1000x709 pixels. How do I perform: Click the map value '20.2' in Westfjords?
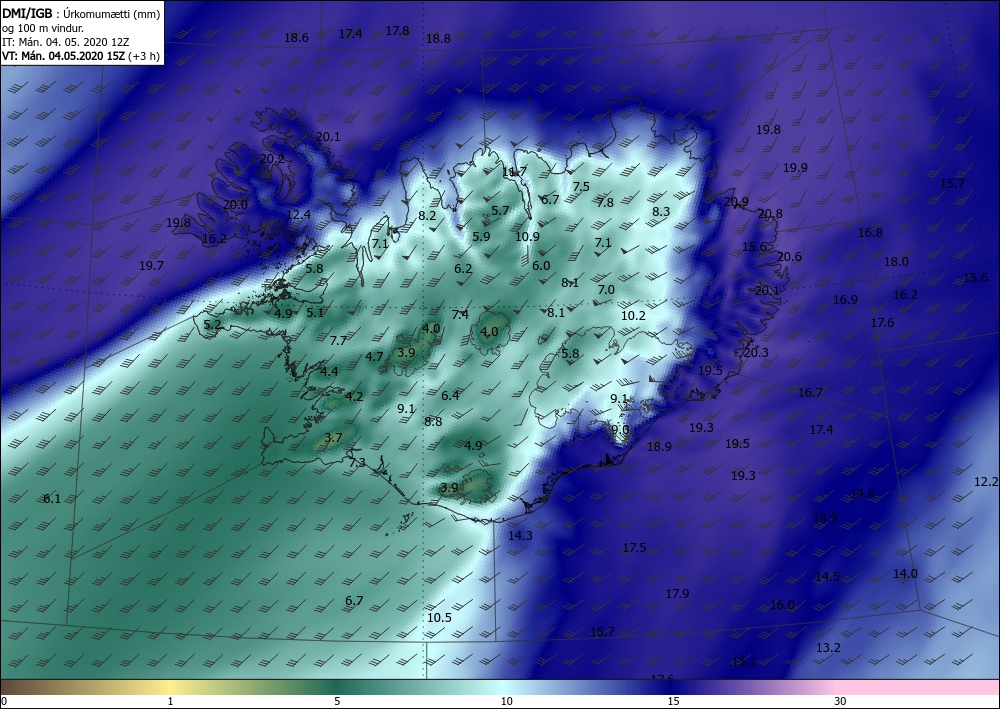(x=272, y=158)
